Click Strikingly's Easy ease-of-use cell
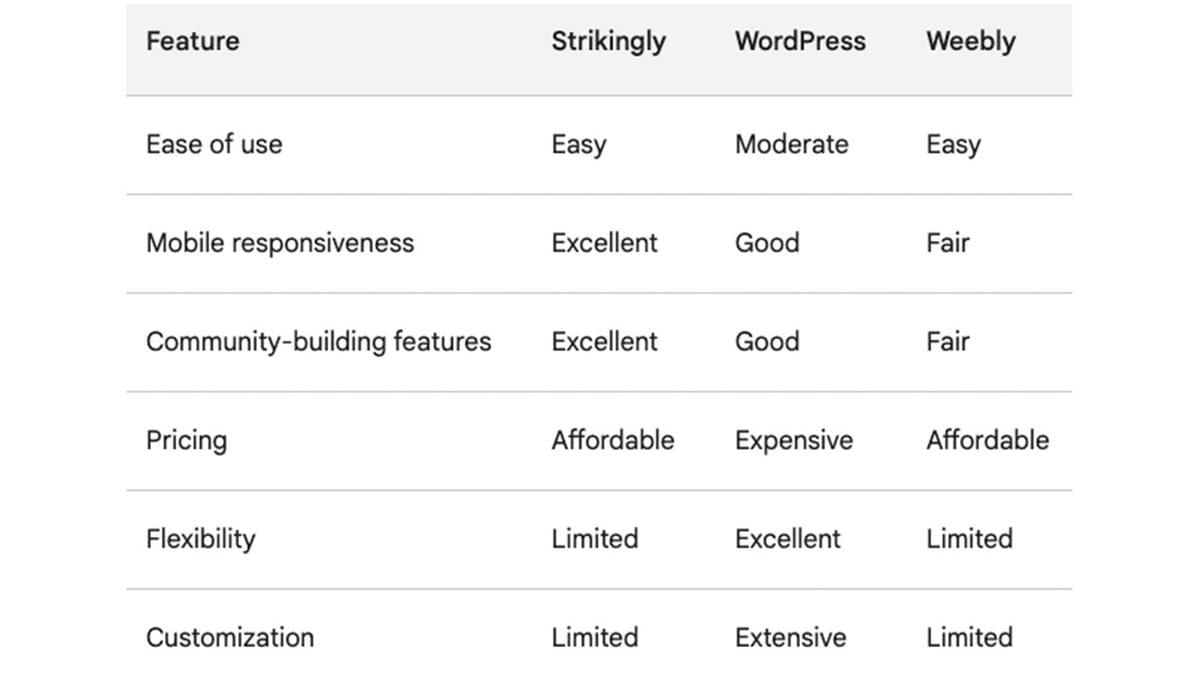This screenshot has height=675, width=1200. [x=578, y=144]
